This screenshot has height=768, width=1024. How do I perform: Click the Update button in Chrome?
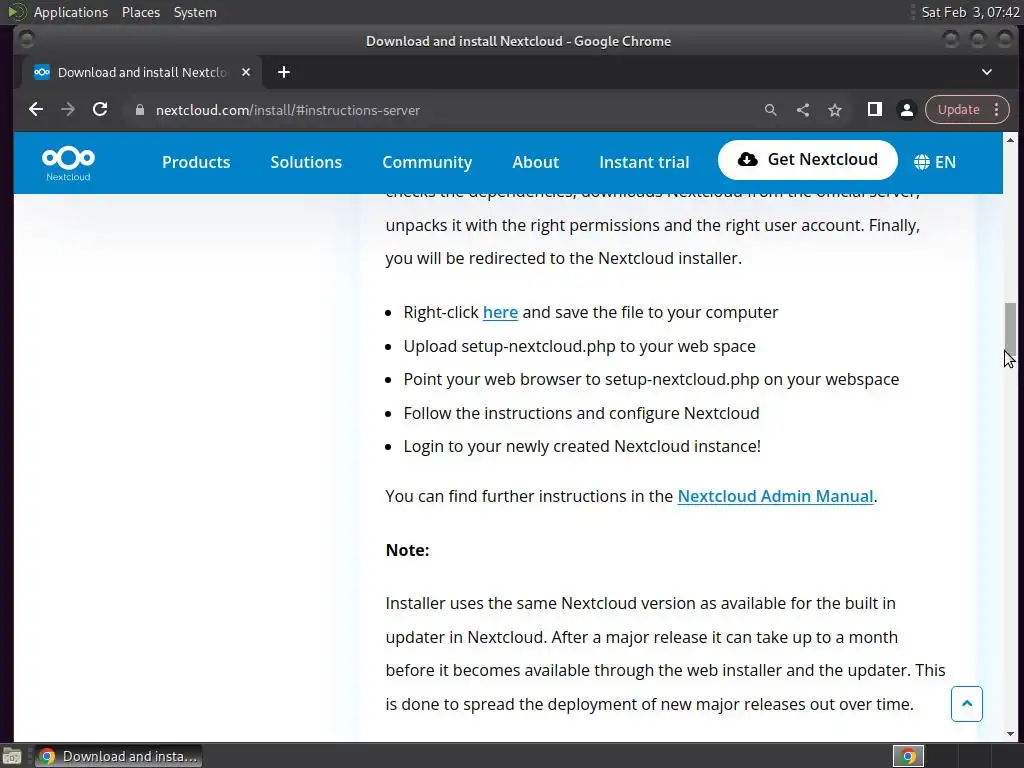tap(958, 110)
